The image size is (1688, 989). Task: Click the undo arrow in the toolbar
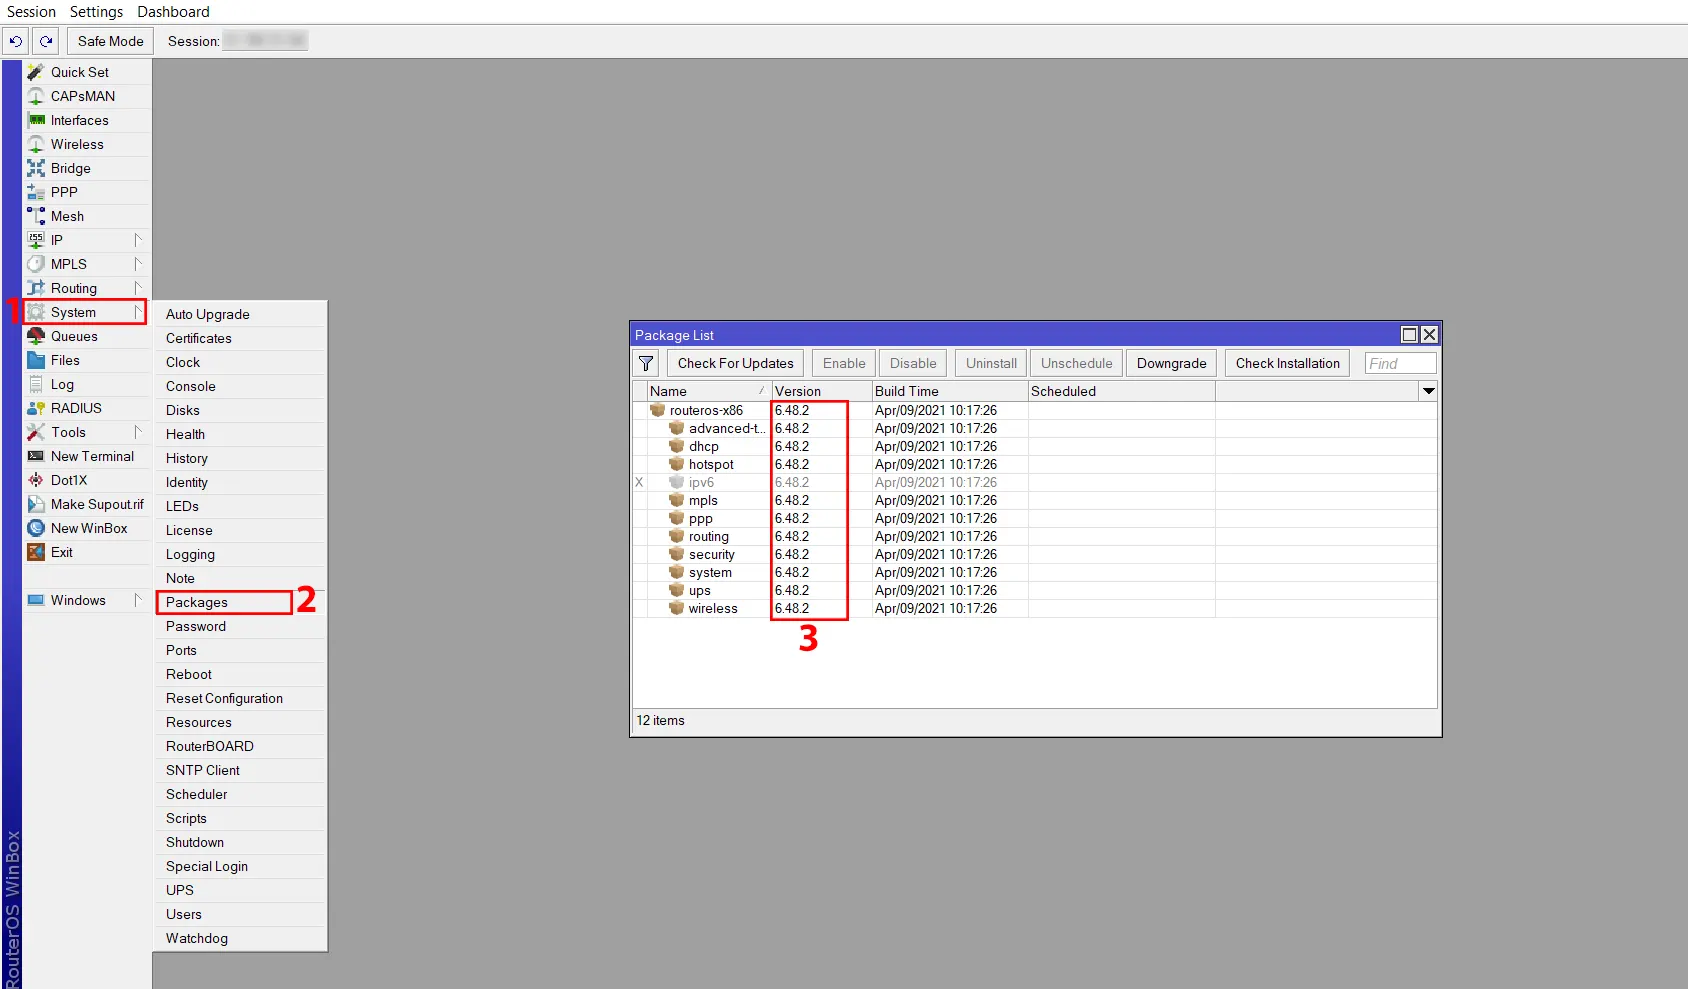(16, 41)
